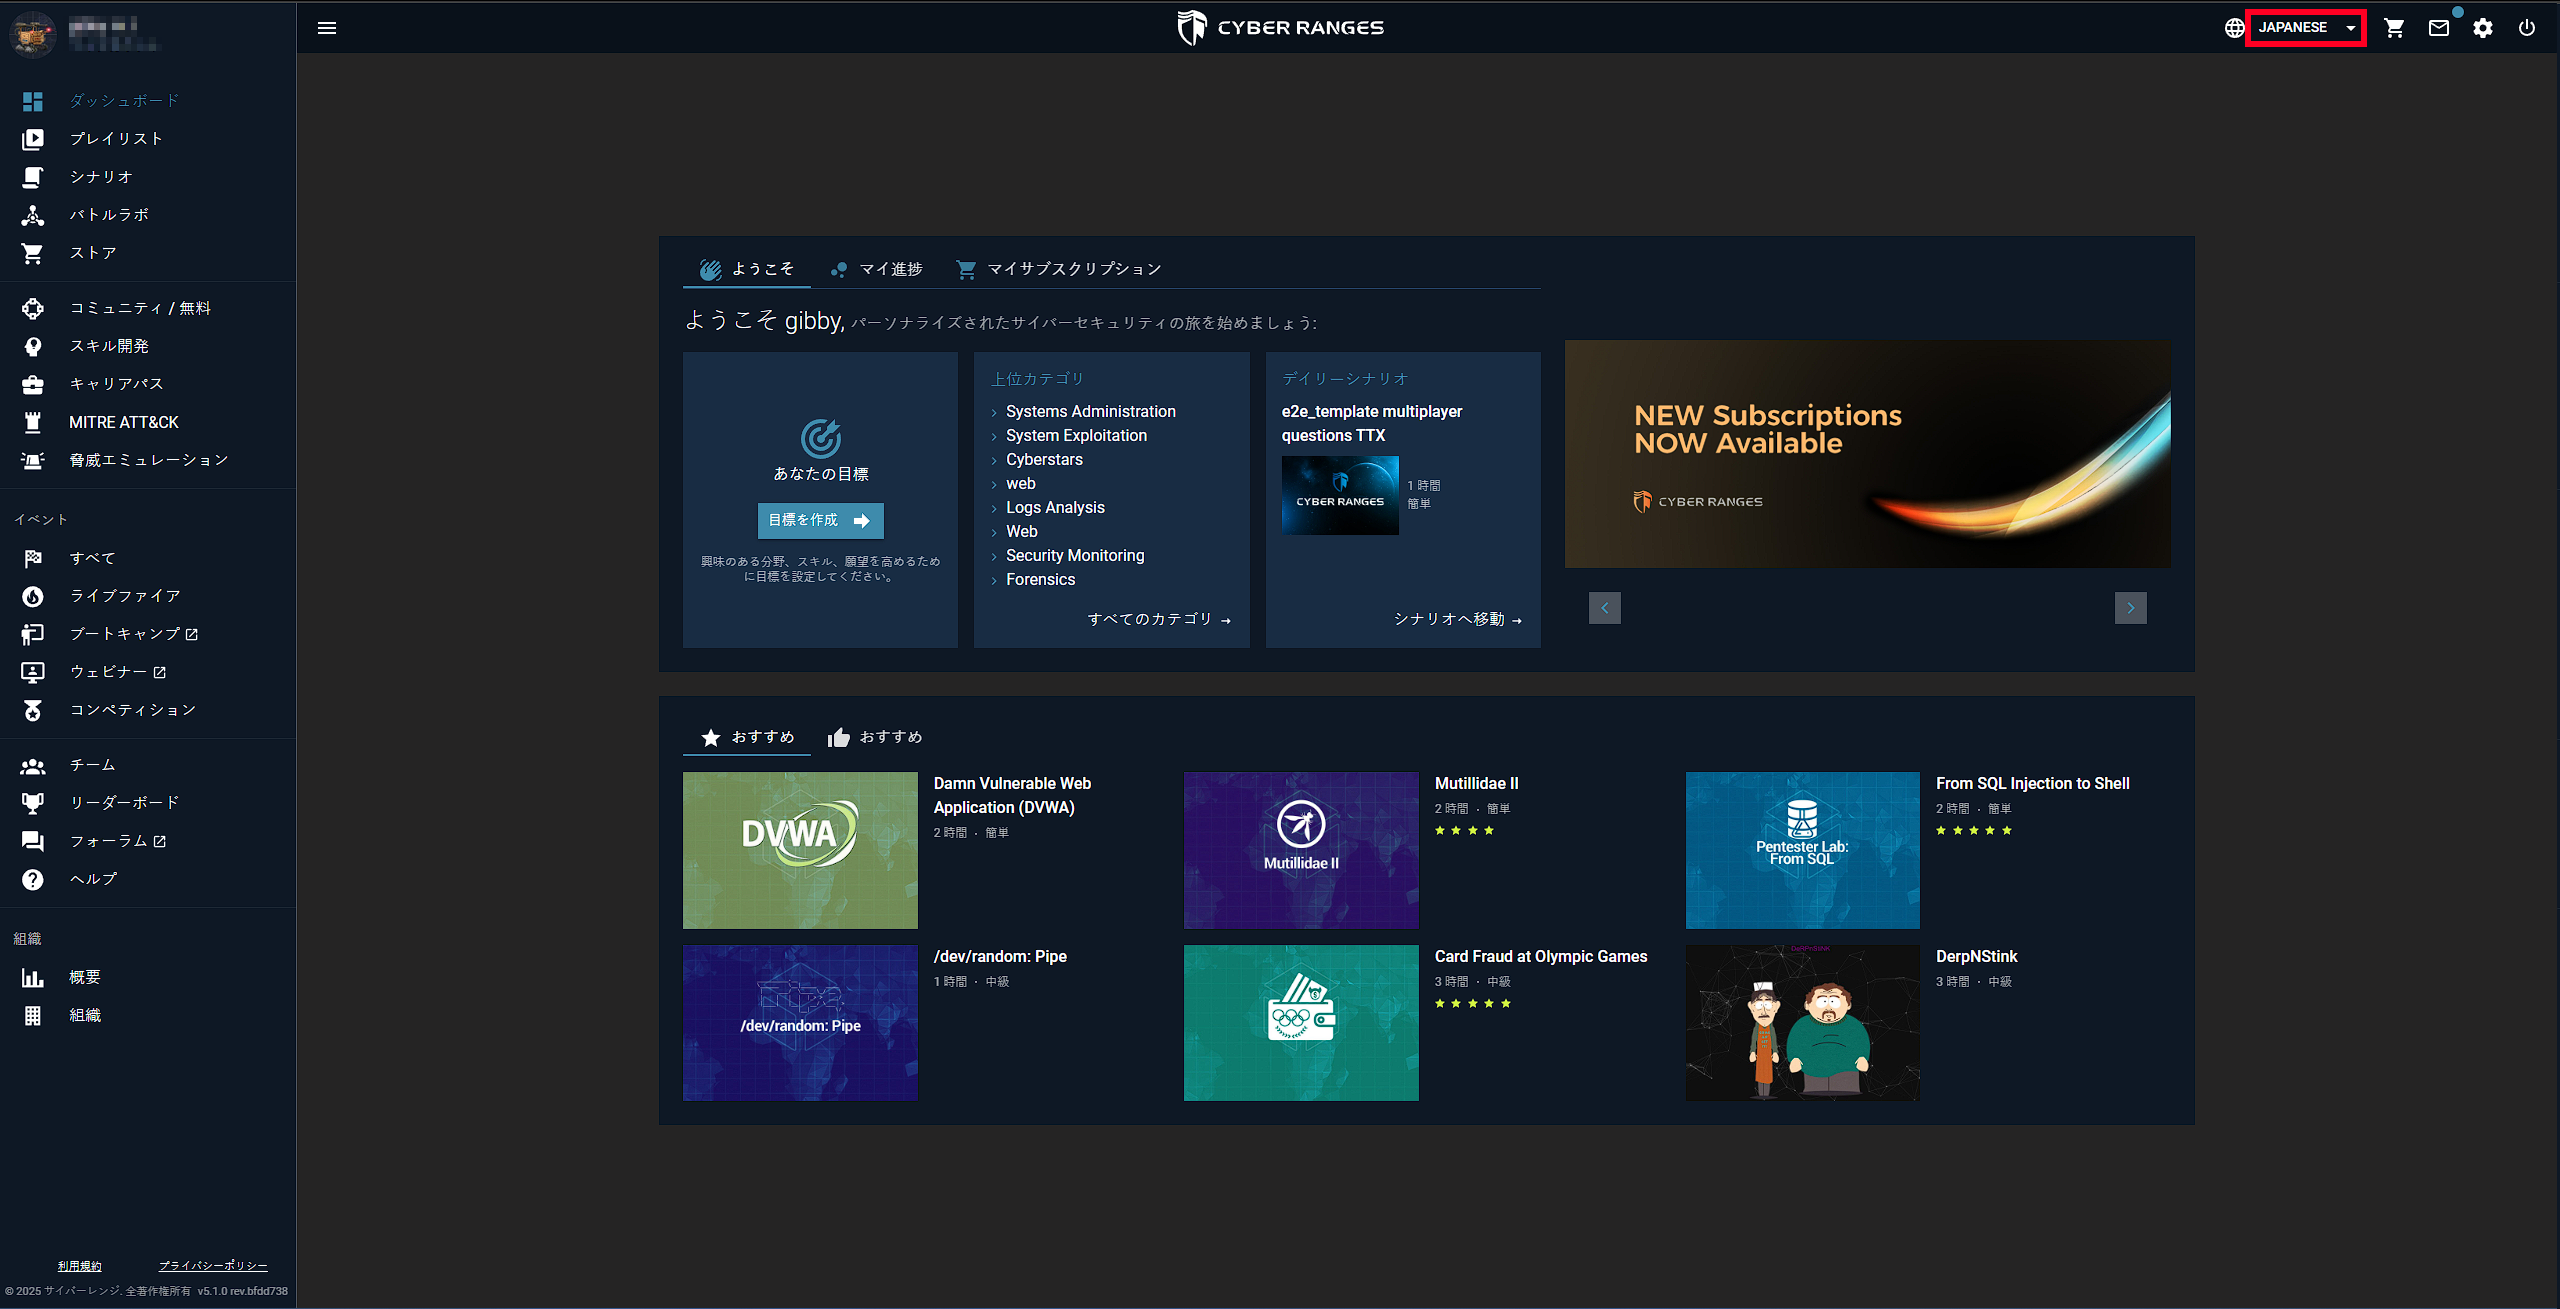The width and height of the screenshot is (2560, 1309).
Task: Follow the すべてのカテゴリ link
Action: point(1159,620)
